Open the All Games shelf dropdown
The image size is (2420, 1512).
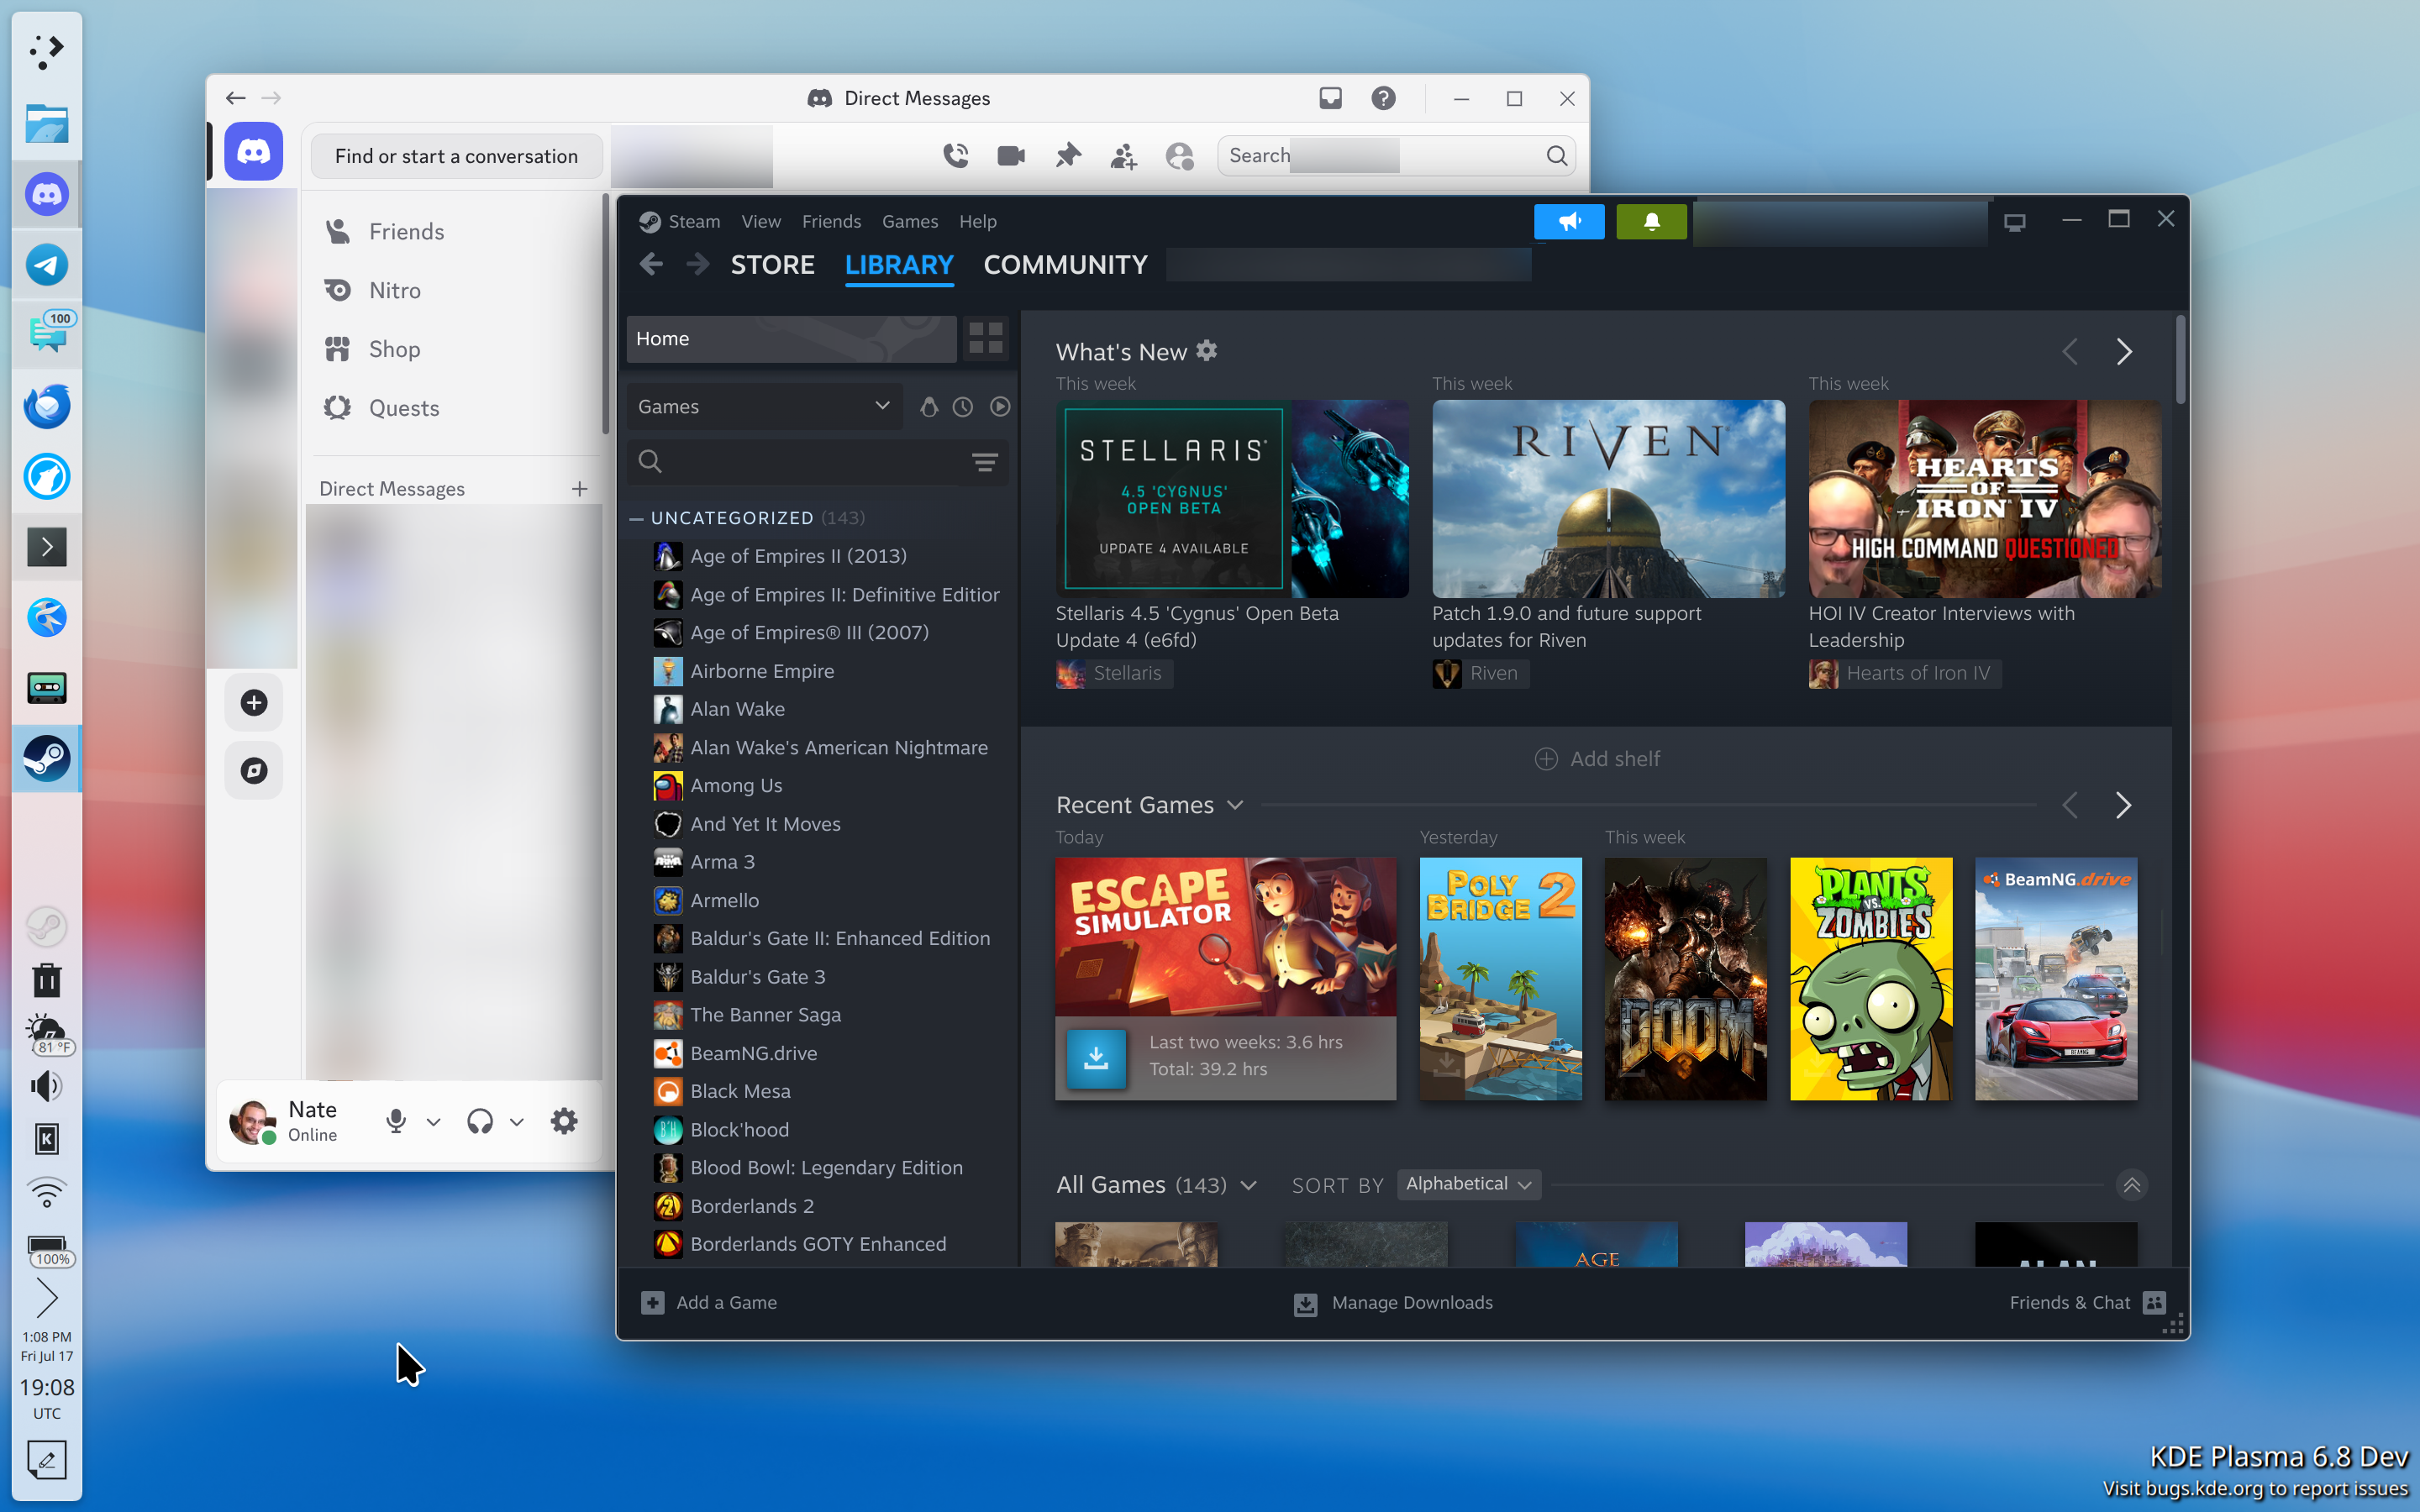pos(1249,1185)
